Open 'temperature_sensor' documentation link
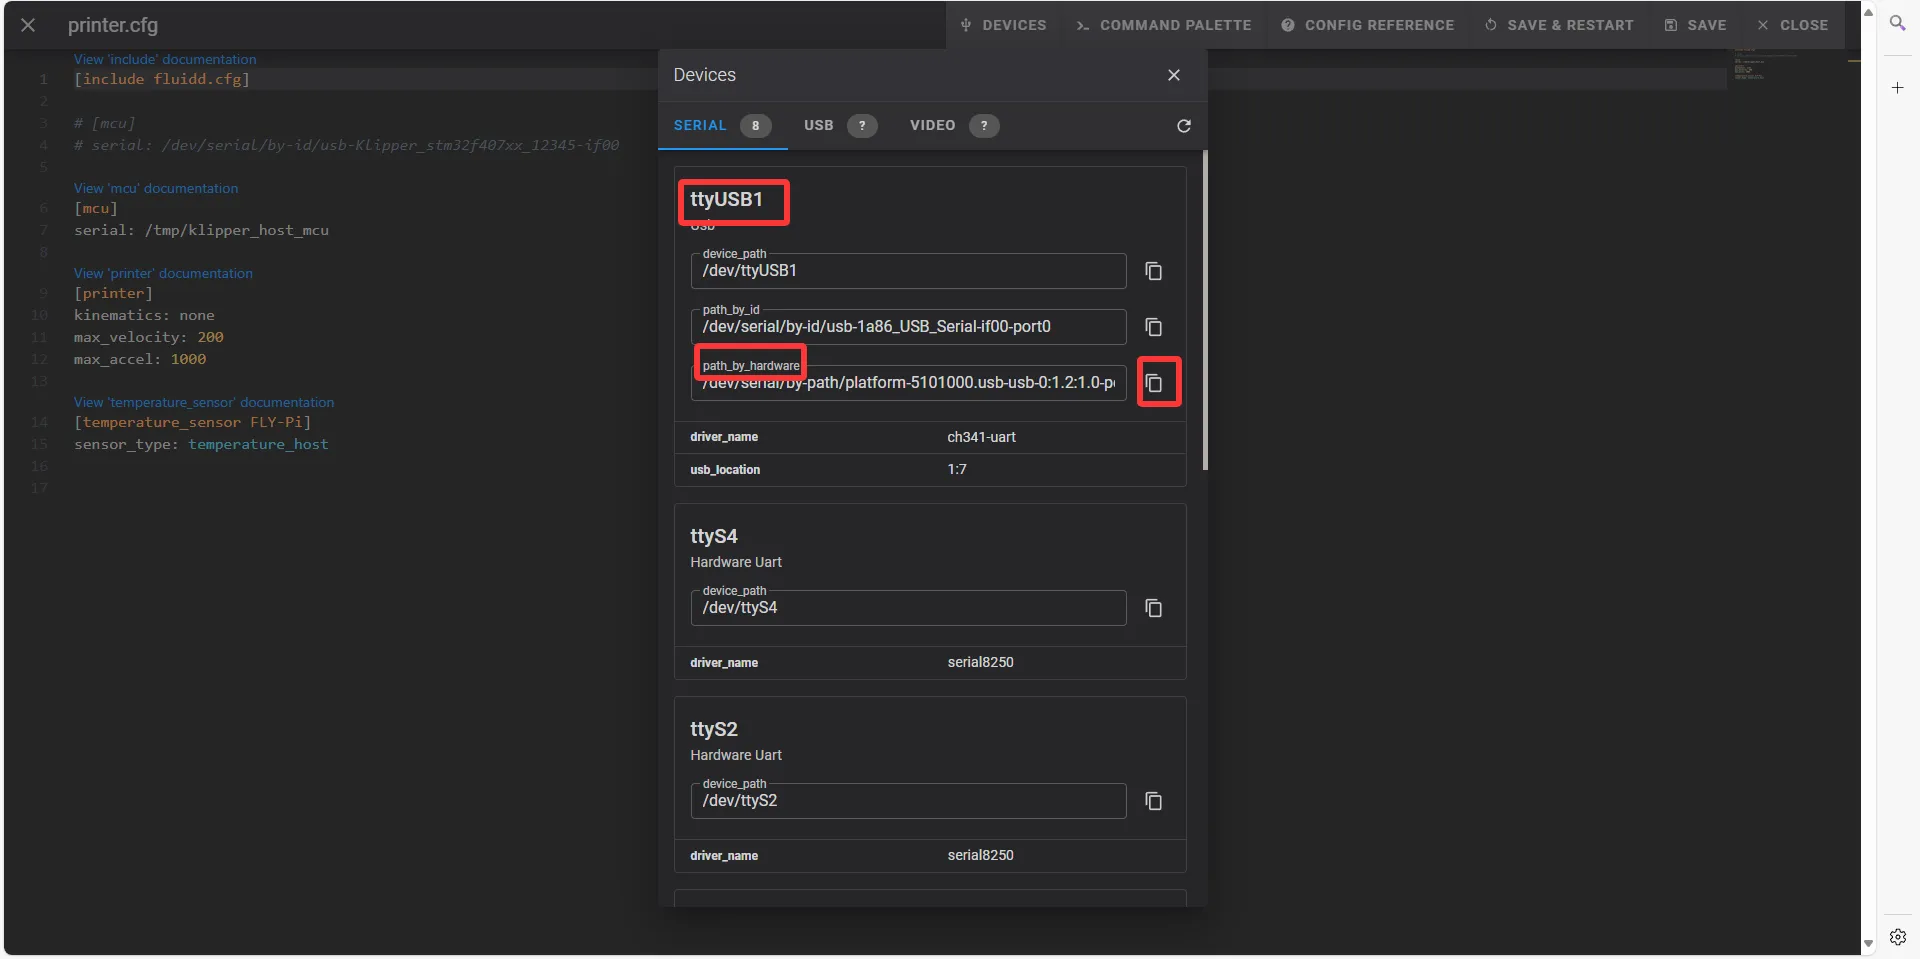1920x959 pixels. click(204, 402)
